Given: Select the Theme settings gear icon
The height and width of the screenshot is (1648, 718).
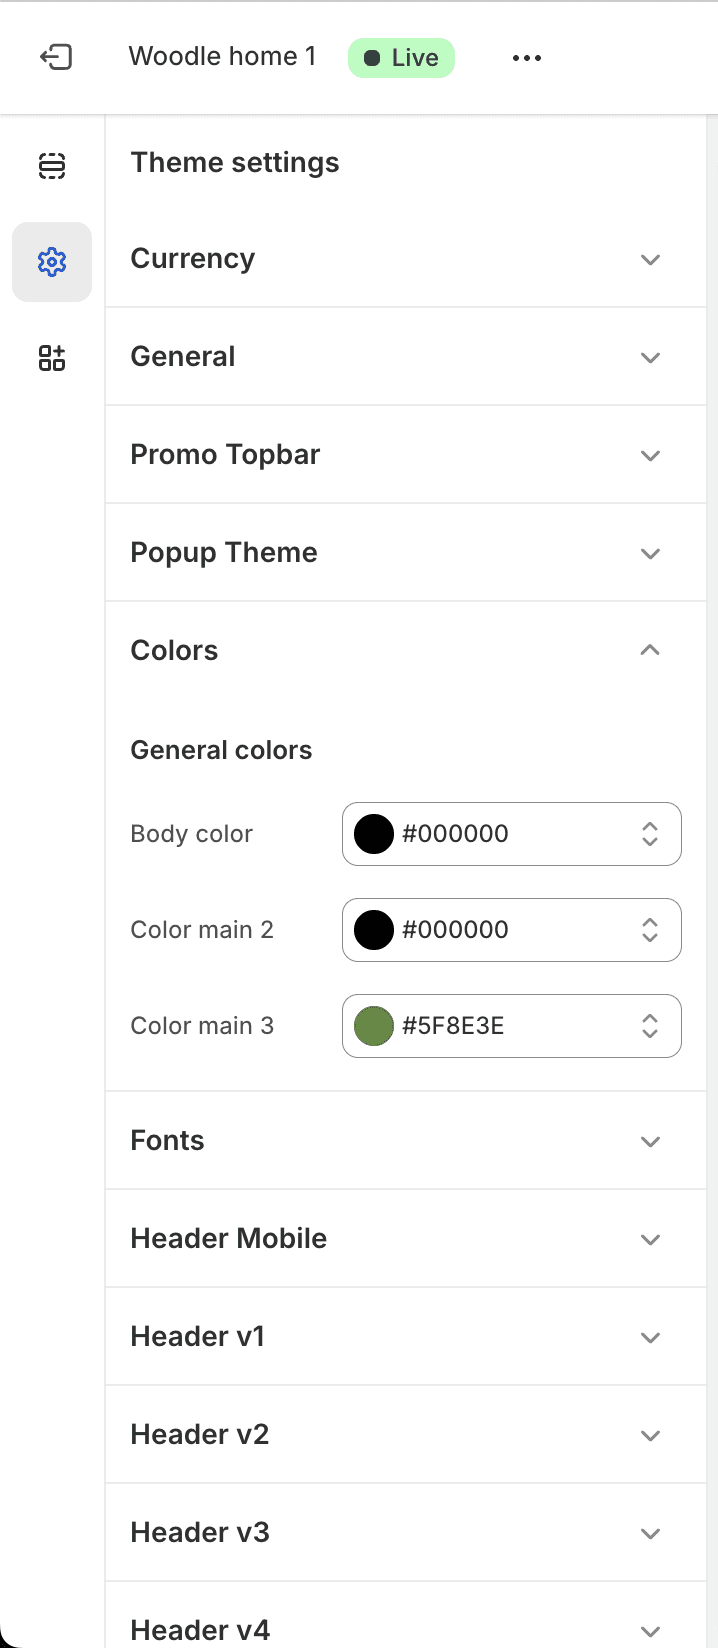Looking at the screenshot, I should (52, 262).
